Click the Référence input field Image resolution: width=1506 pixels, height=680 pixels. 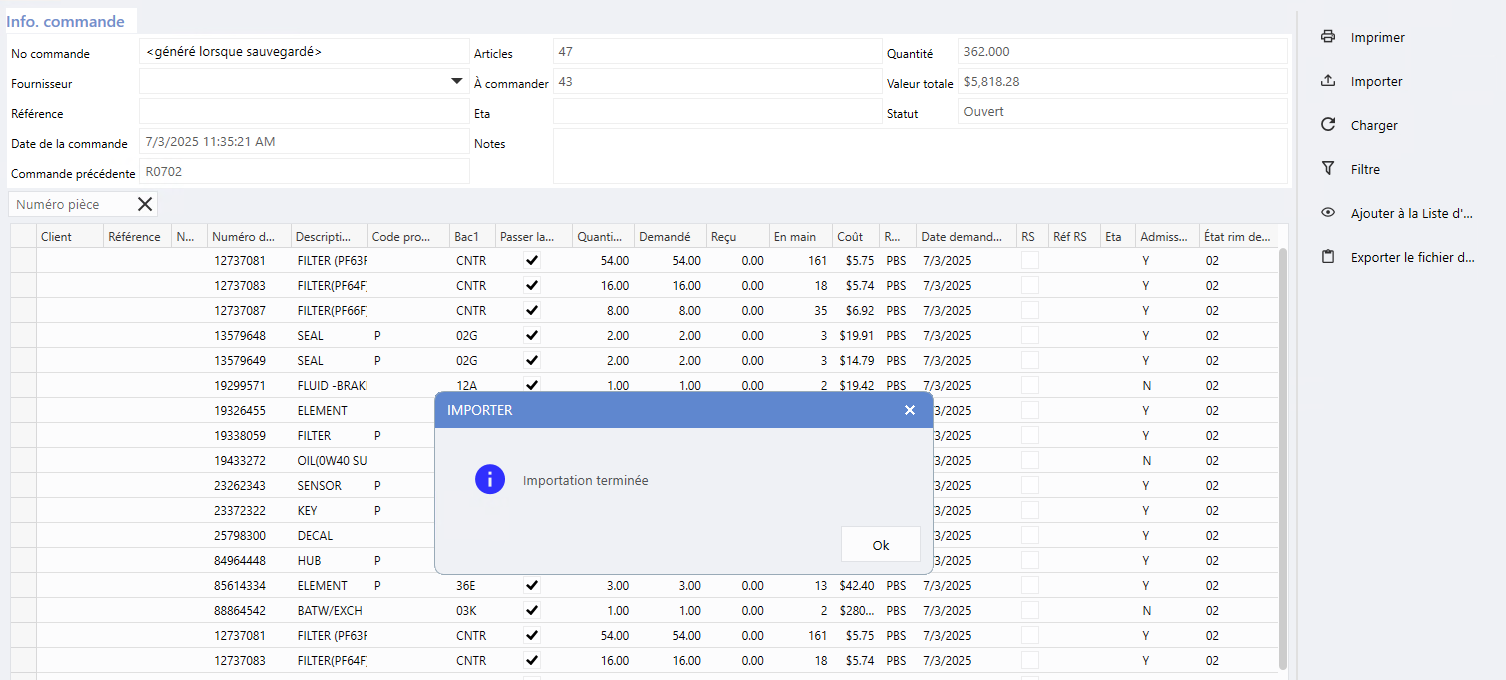click(303, 112)
